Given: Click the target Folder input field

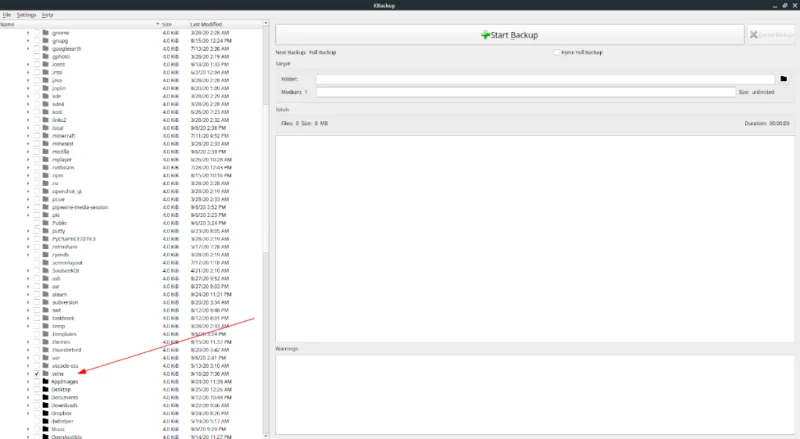Looking at the screenshot, I should click(x=545, y=79).
